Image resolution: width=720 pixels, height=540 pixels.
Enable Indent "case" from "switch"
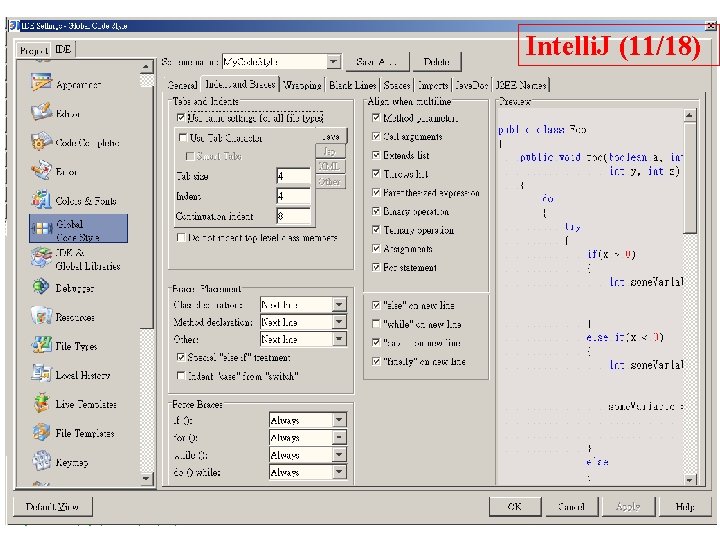click(181, 376)
